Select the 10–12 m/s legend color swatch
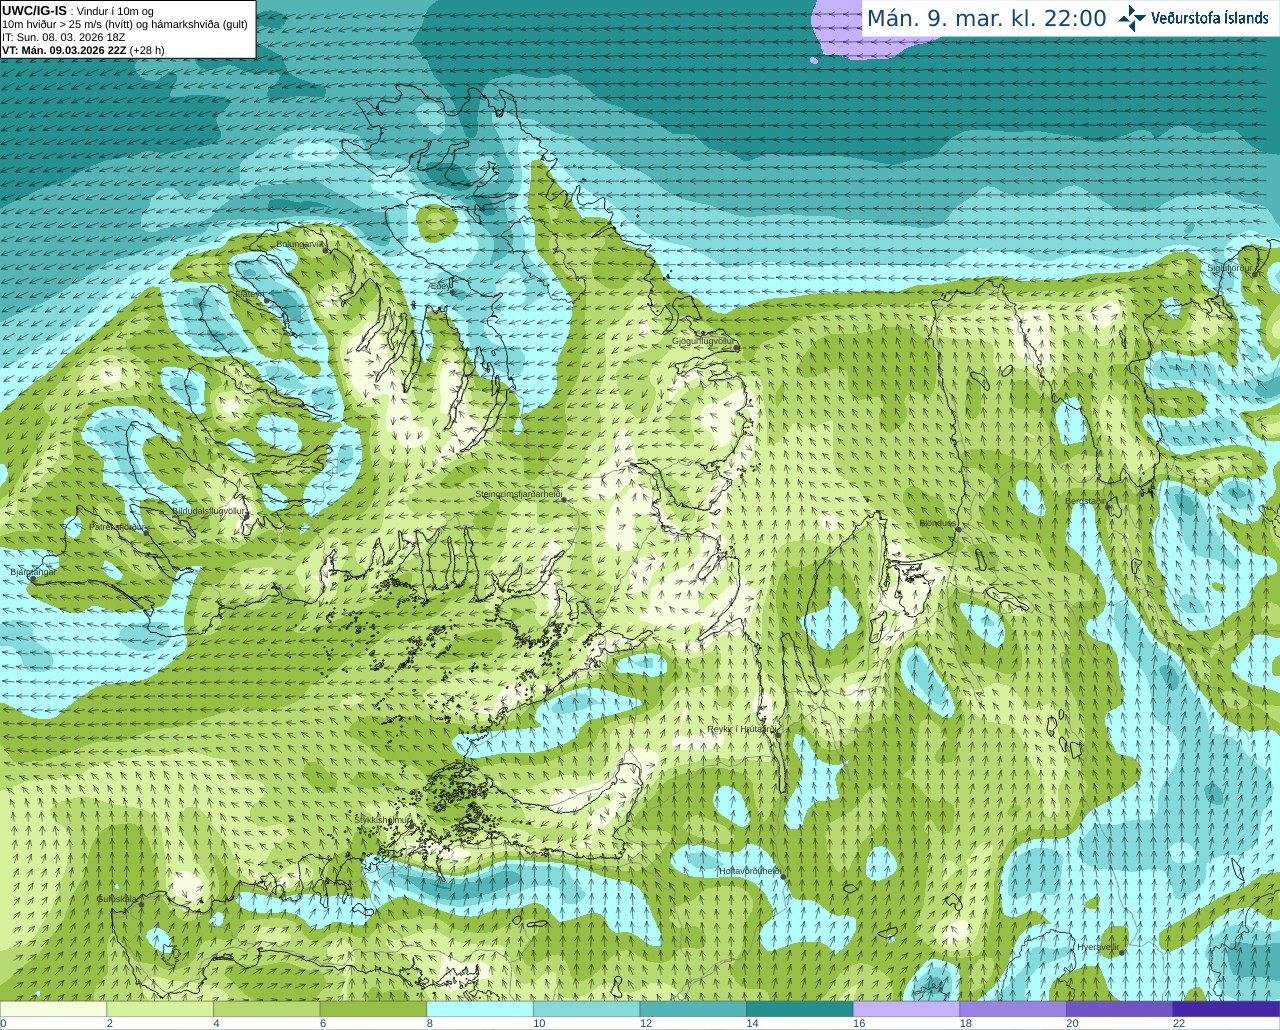 coord(586,1009)
